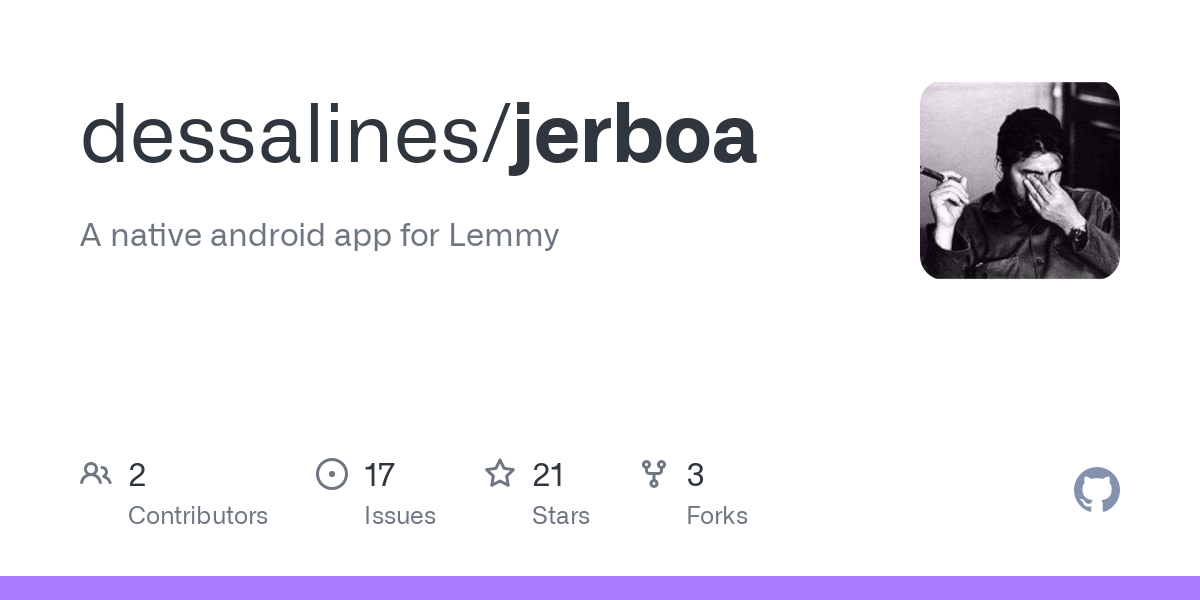The height and width of the screenshot is (600, 1200).
Task: Click the Forks label
Action: [717, 516]
